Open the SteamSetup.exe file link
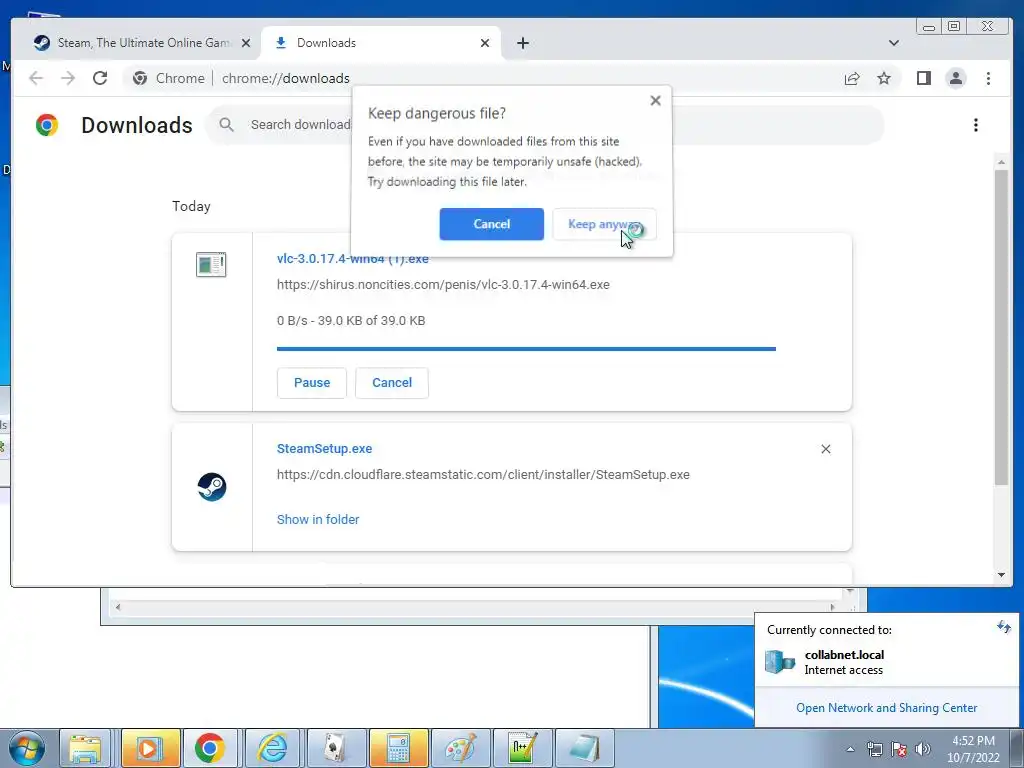The image size is (1024, 768). click(x=325, y=449)
